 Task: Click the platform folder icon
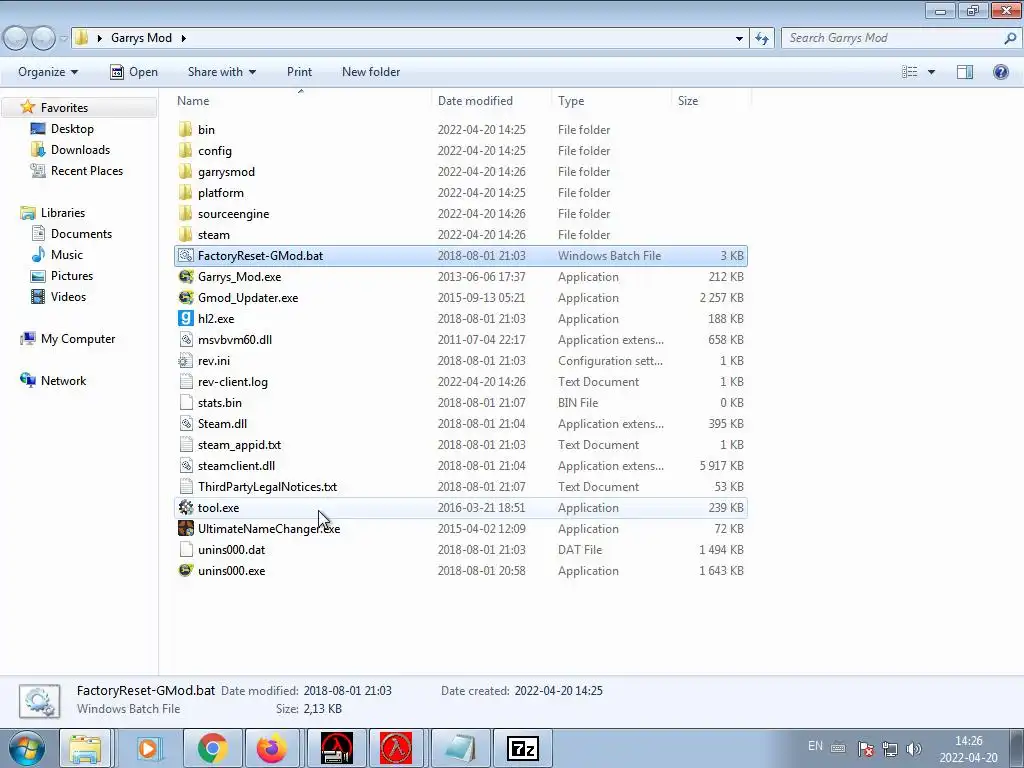185,192
